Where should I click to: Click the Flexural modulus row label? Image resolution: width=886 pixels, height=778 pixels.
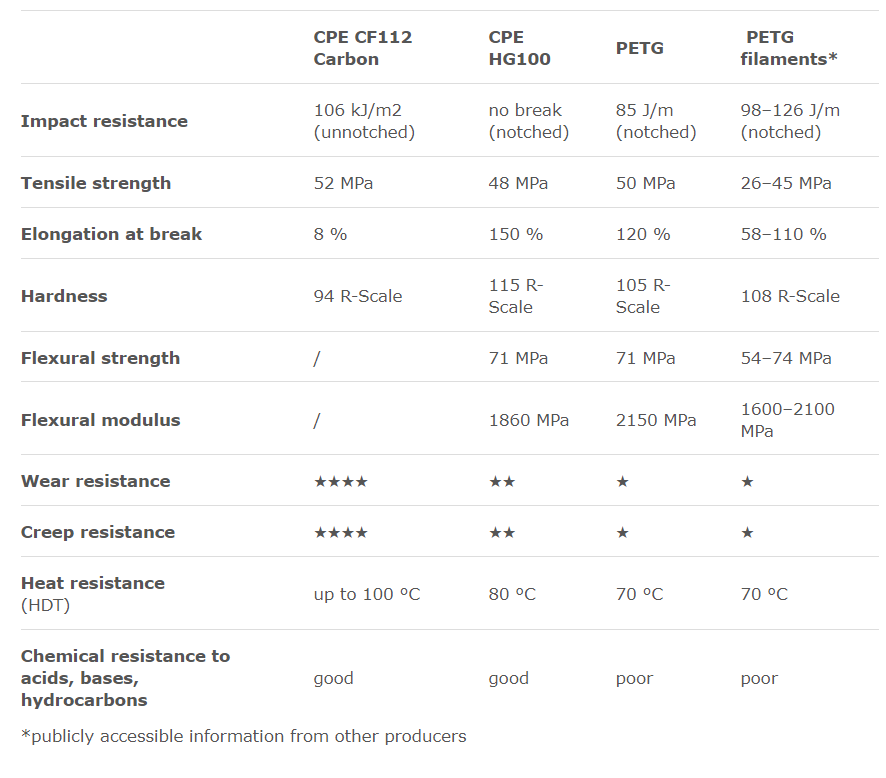(x=100, y=420)
